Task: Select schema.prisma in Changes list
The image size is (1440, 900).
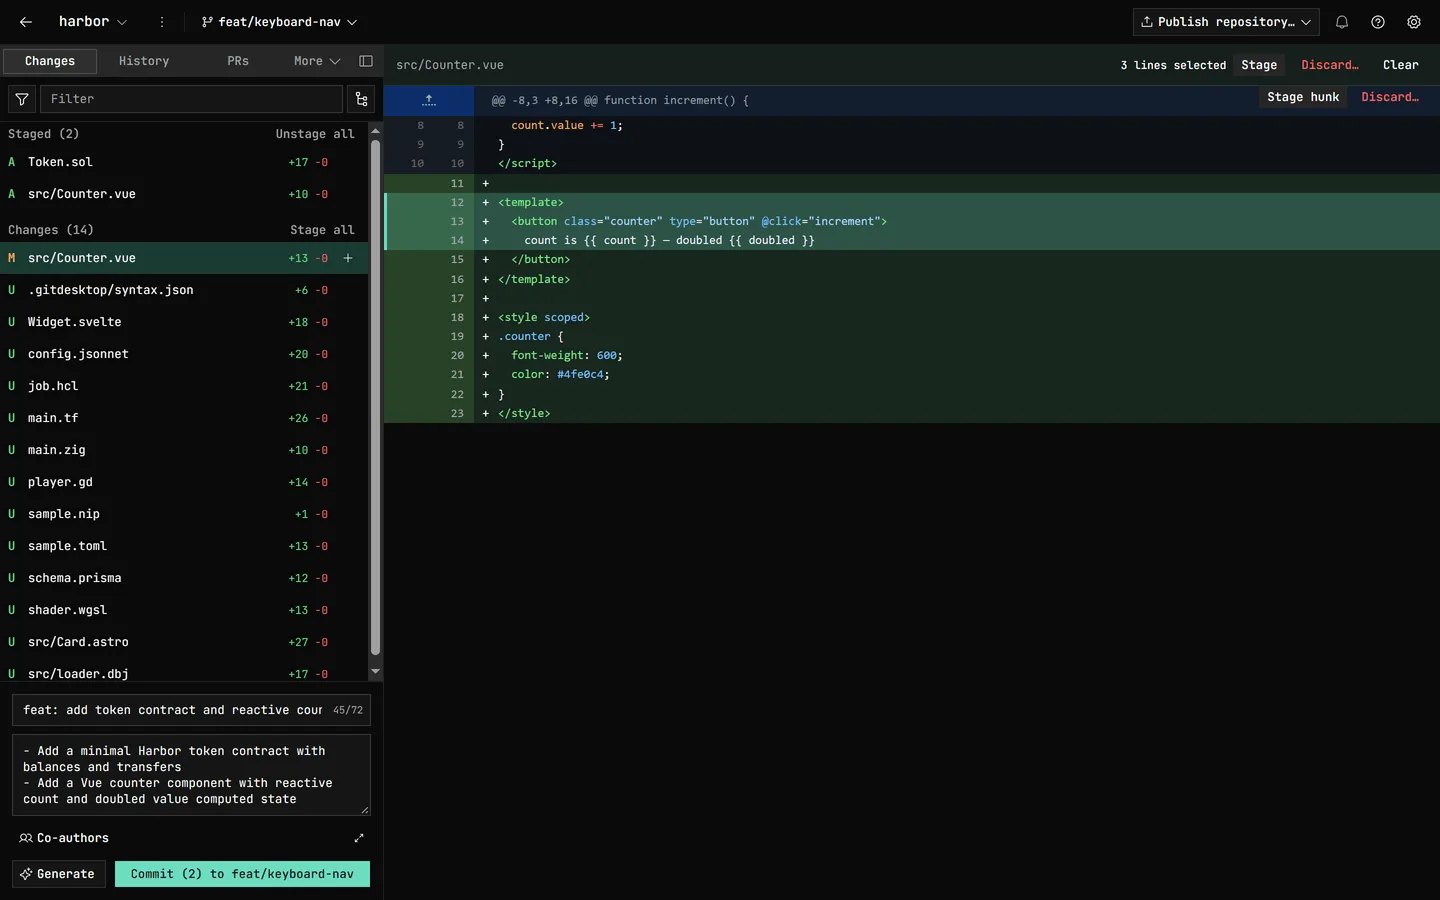Action: [x=184, y=578]
